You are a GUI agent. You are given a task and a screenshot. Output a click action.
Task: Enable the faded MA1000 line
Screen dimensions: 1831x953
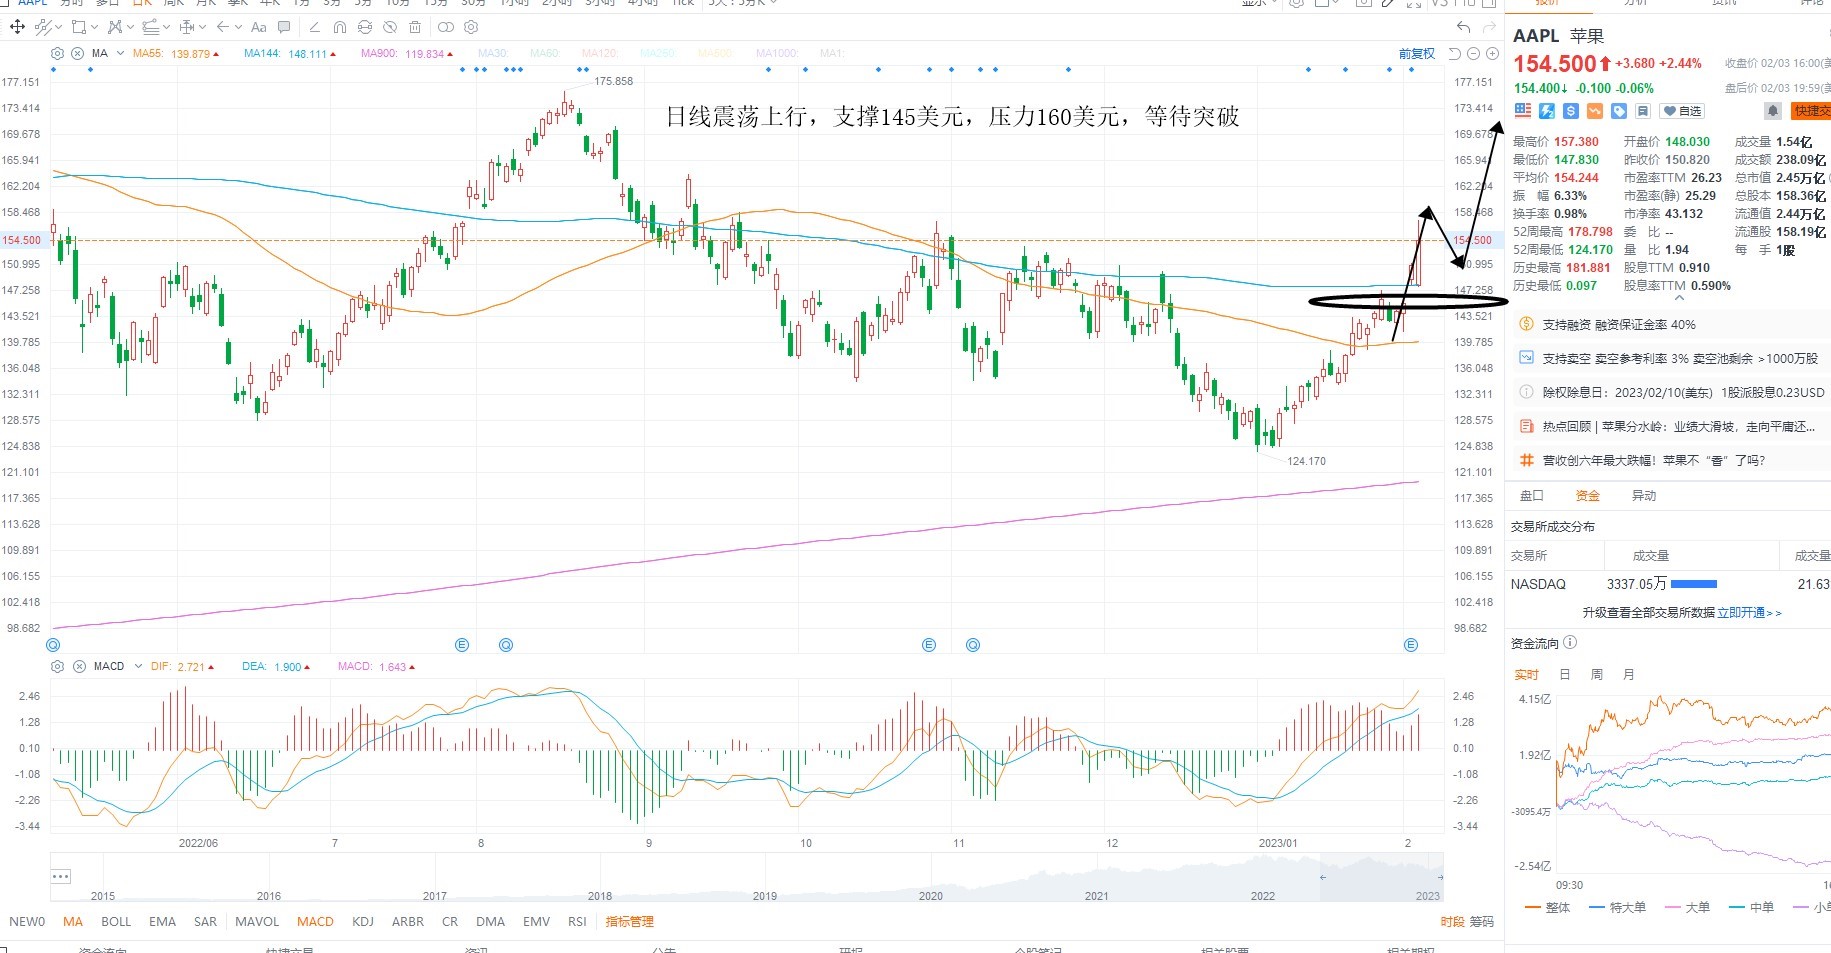click(x=777, y=54)
